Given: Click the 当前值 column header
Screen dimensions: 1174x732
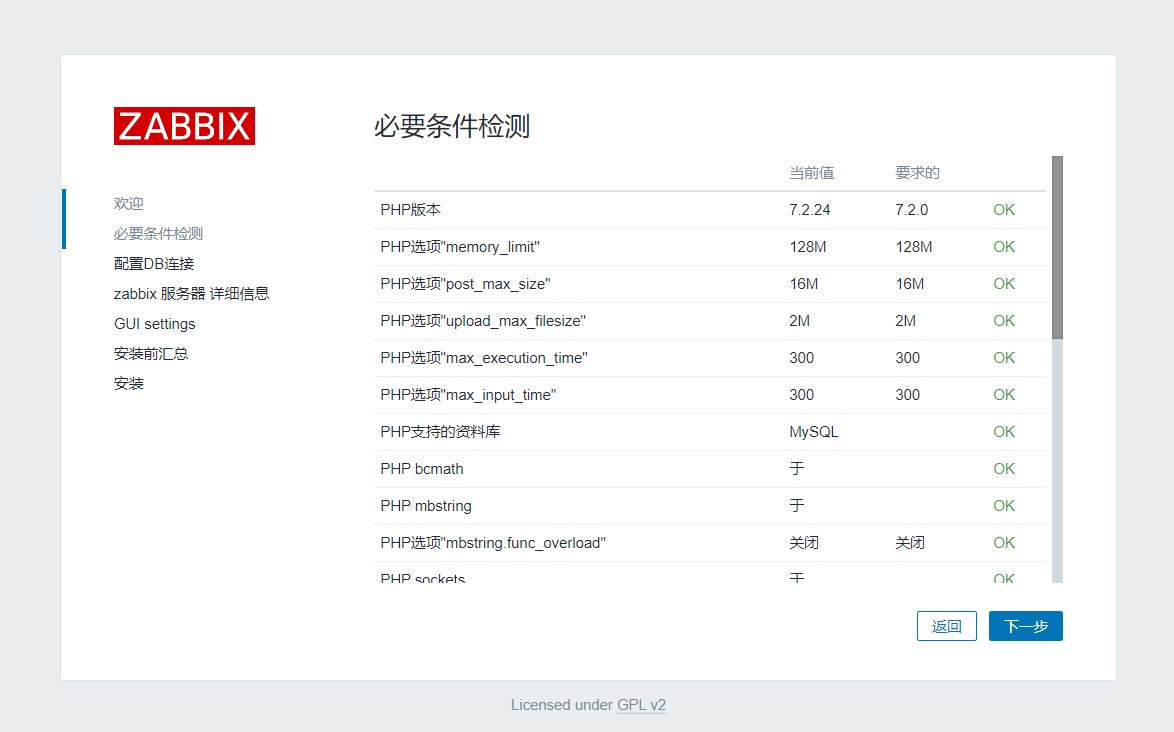Looking at the screenshot, I should [x=812, y=173].
